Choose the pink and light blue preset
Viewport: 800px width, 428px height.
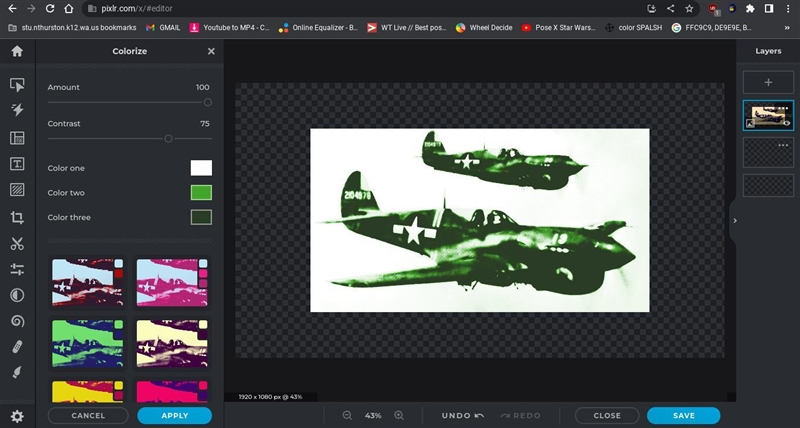coord(172,282)
